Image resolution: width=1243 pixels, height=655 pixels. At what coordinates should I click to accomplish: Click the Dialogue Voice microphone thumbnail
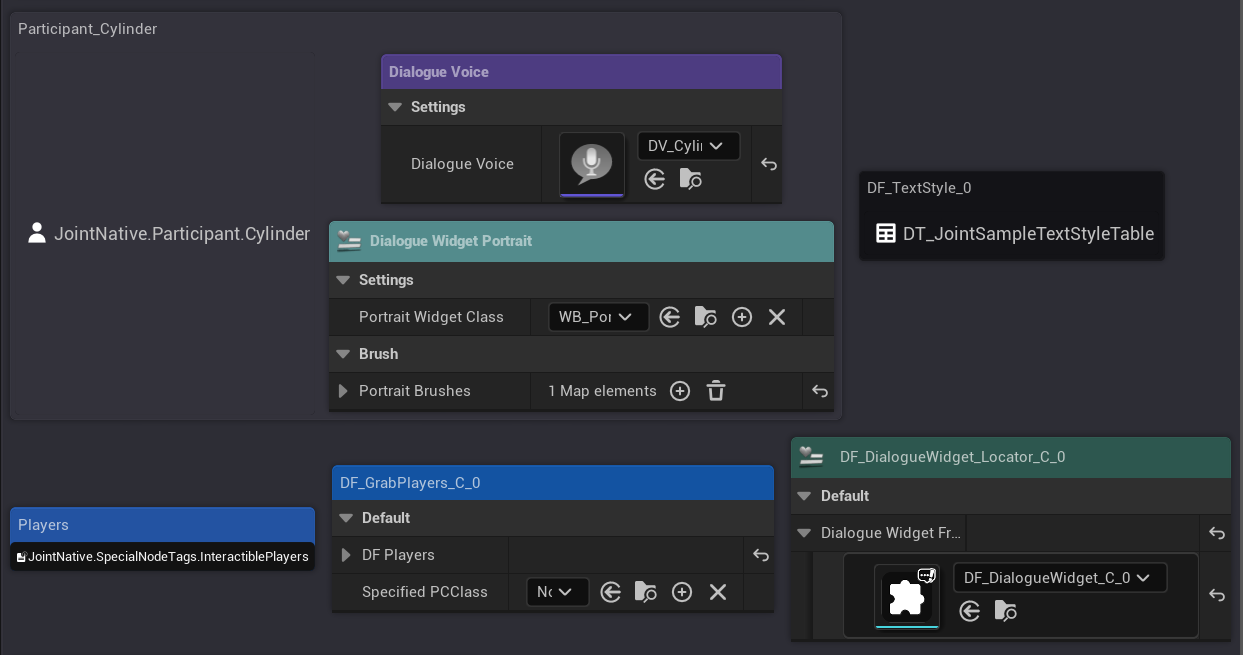591,164
